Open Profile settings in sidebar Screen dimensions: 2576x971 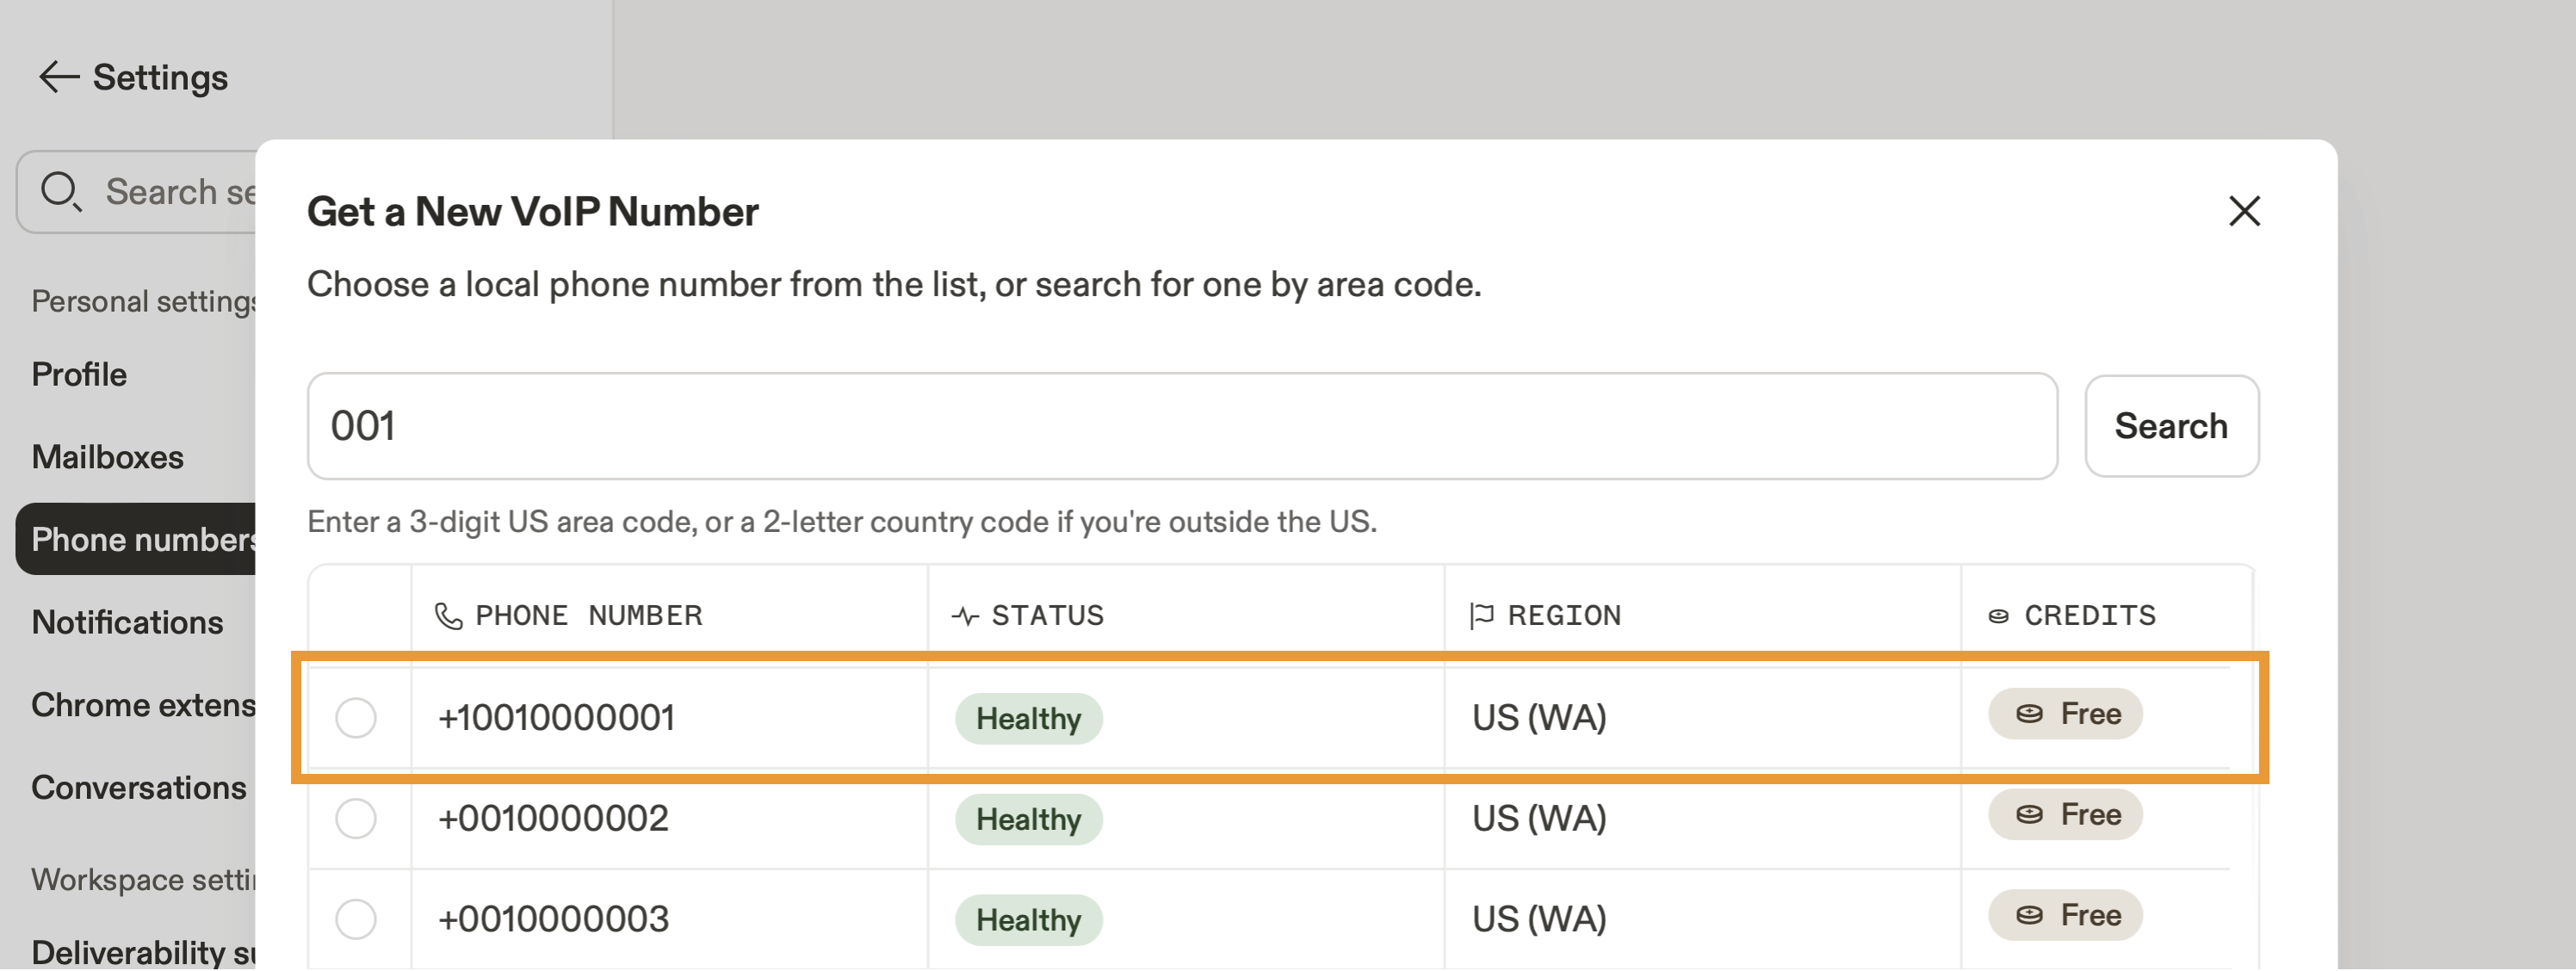(x=79, y=374)
